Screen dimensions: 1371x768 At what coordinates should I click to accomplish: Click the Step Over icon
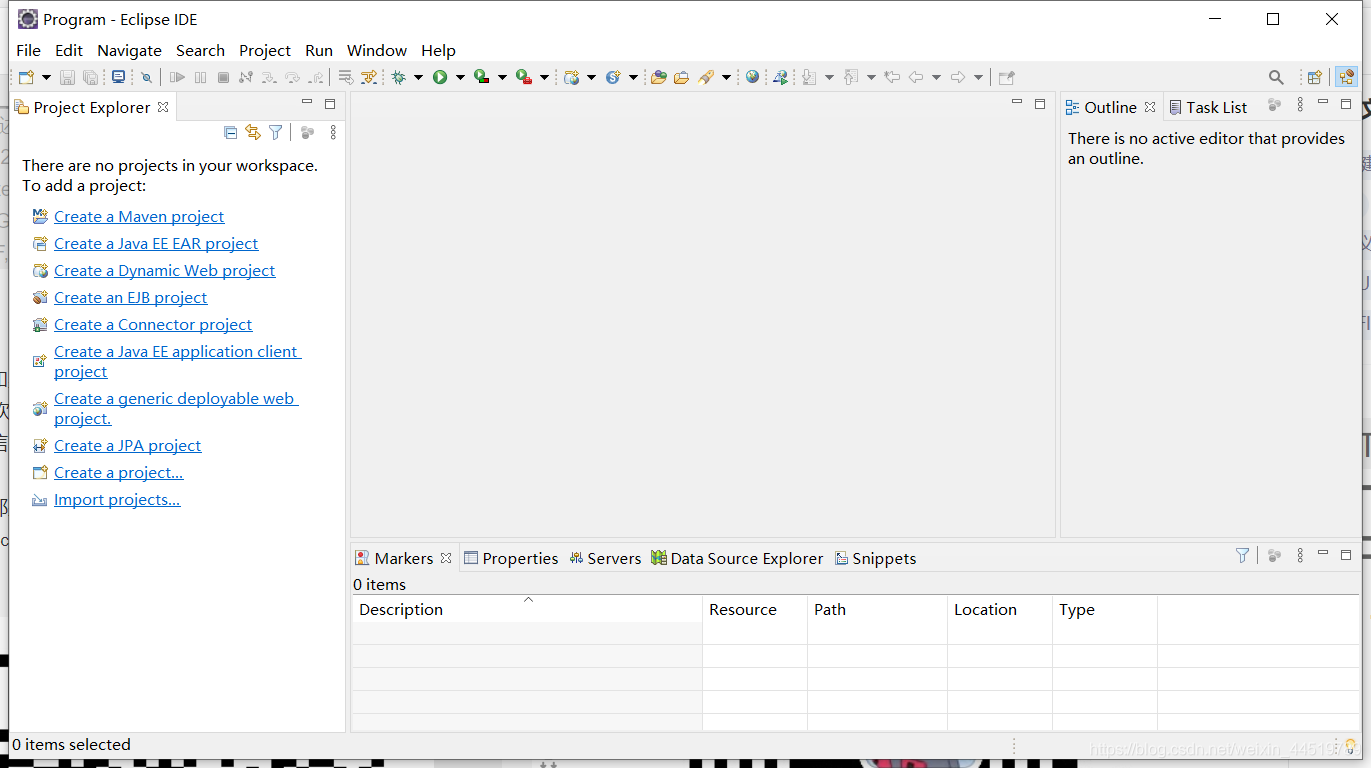pos(292,77)
